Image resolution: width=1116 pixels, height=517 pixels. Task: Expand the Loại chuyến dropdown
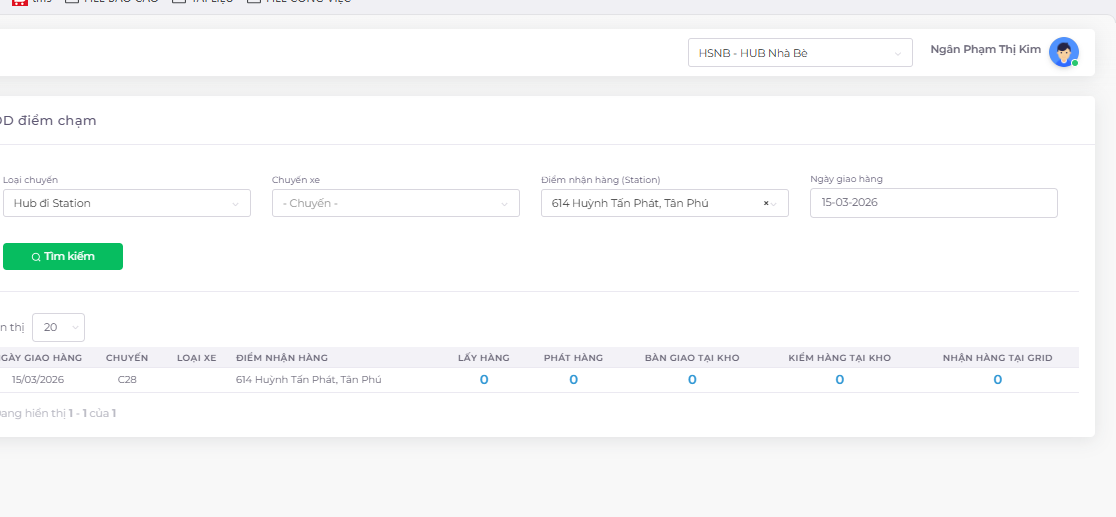(126, 203)
